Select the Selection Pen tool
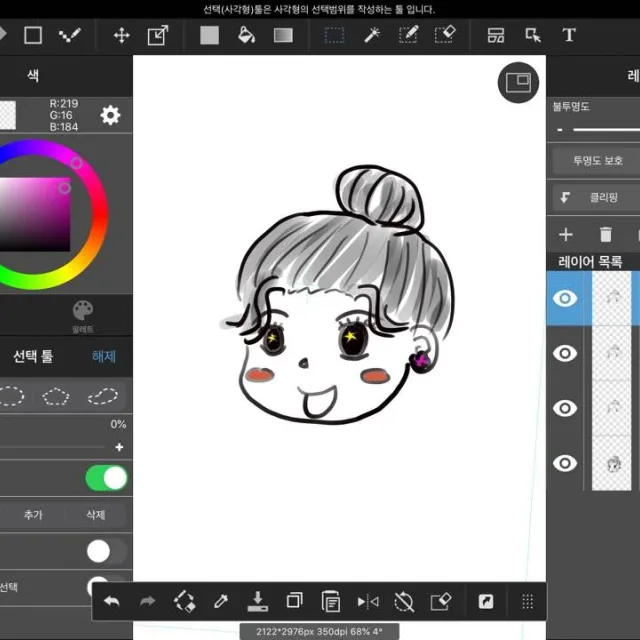The height and width of the screenshot is (640, 640). pos(409,35)
